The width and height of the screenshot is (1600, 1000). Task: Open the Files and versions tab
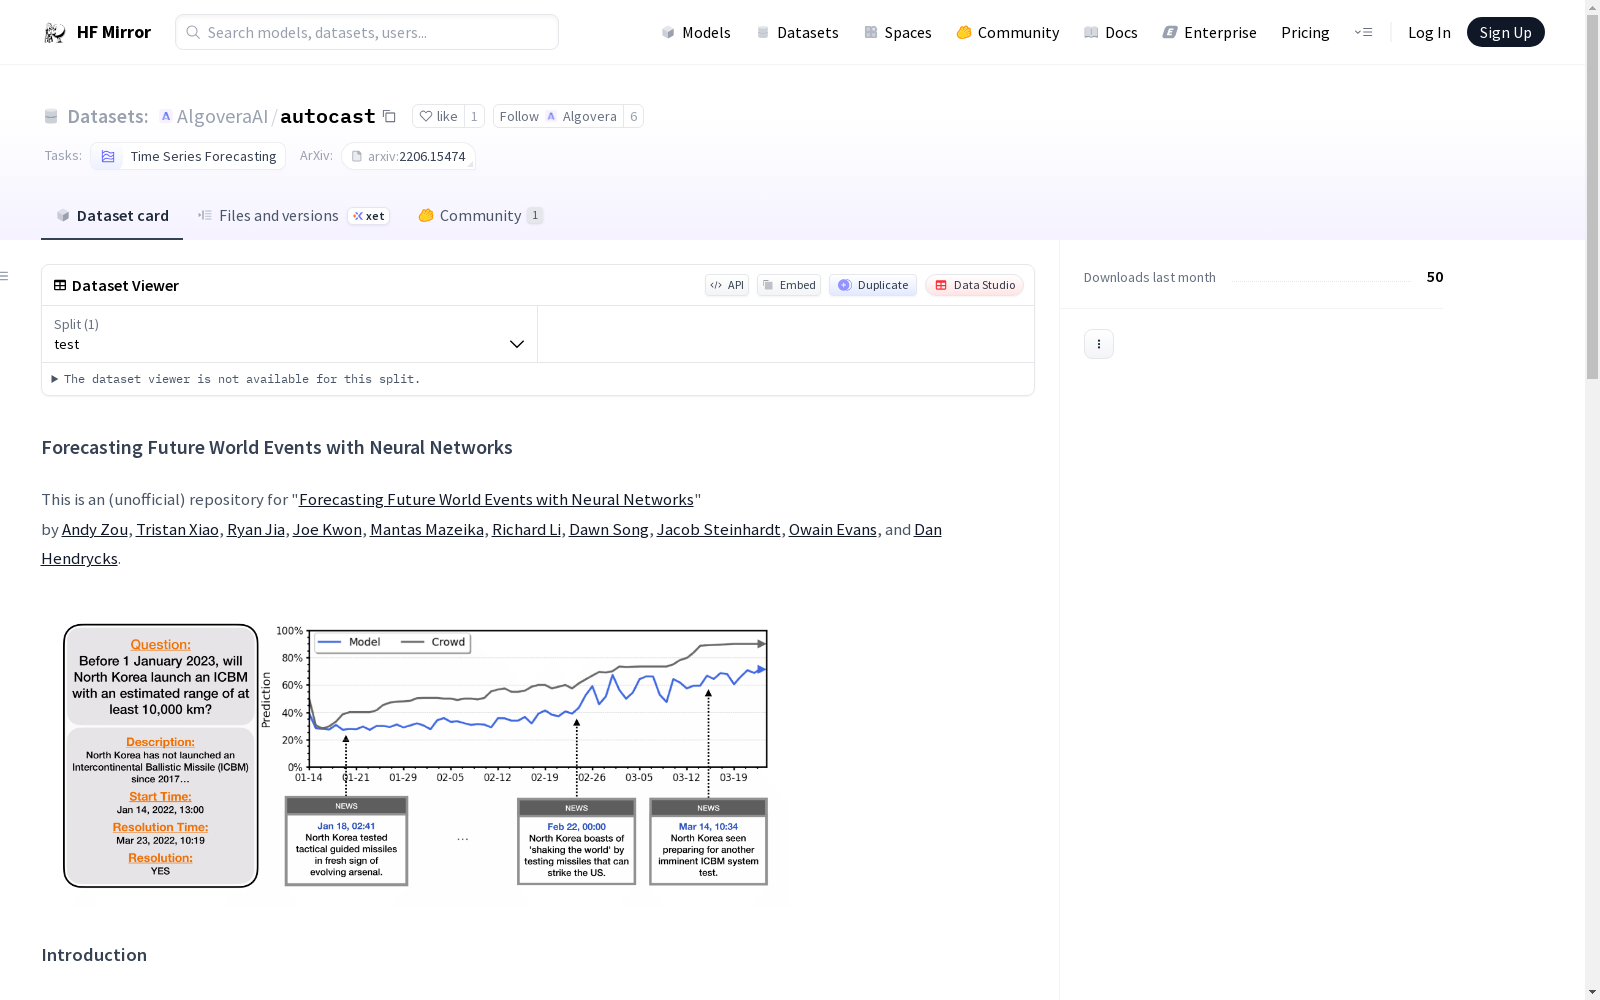click(x=293, y=216)
